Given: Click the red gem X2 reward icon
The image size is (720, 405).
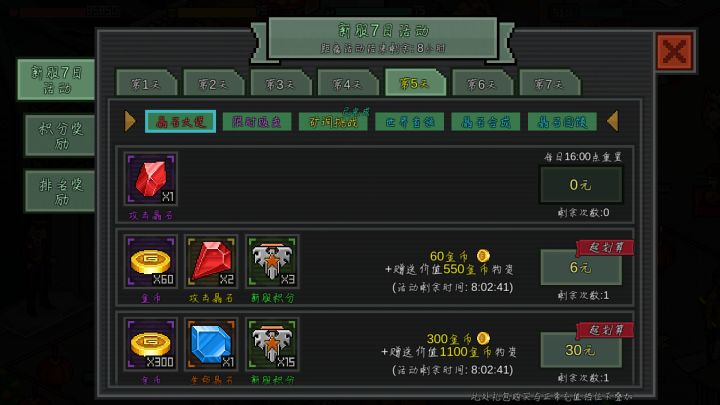Looking at the screenshot, I should click(x=211, y=262).
